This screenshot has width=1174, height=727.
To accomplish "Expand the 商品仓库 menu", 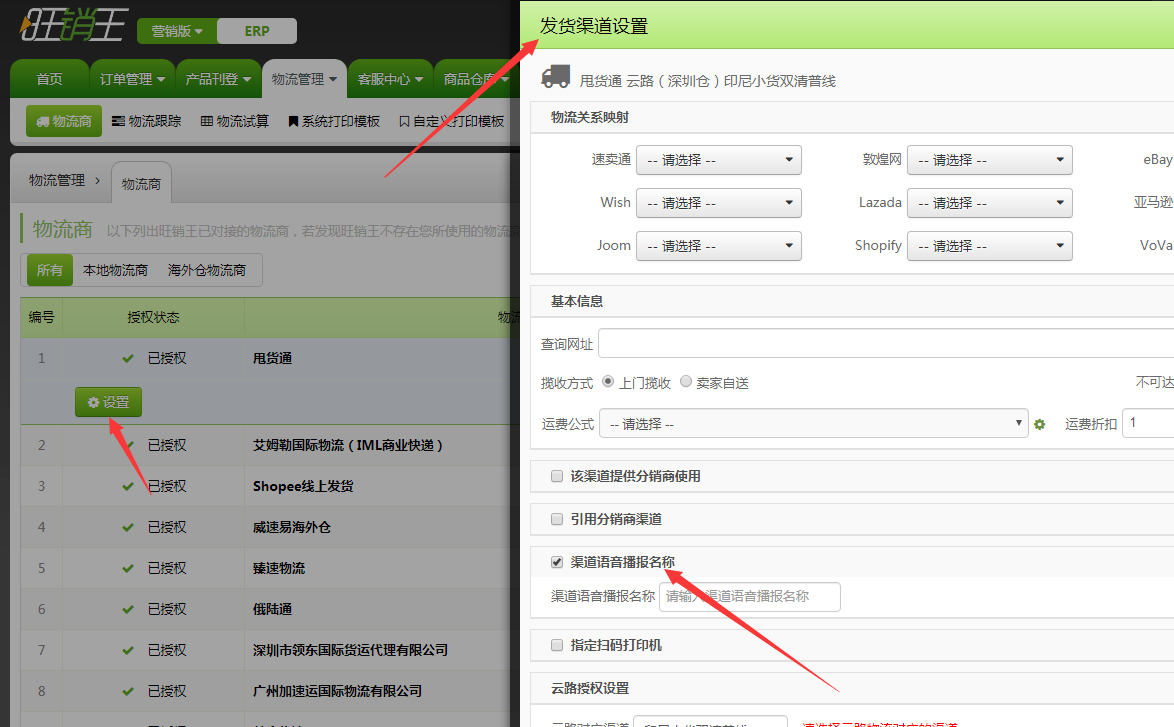I will [476, 79].
